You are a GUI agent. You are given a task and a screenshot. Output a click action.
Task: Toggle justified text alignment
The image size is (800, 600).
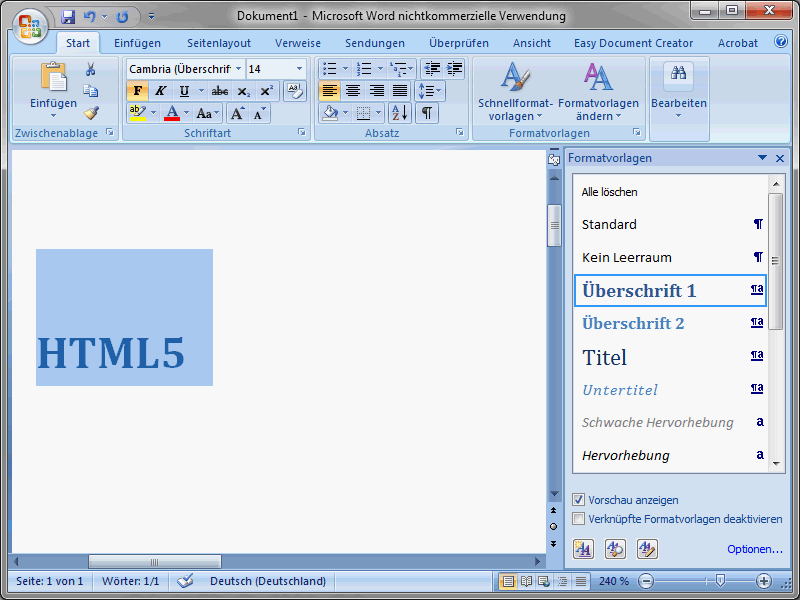pos(400,91)
